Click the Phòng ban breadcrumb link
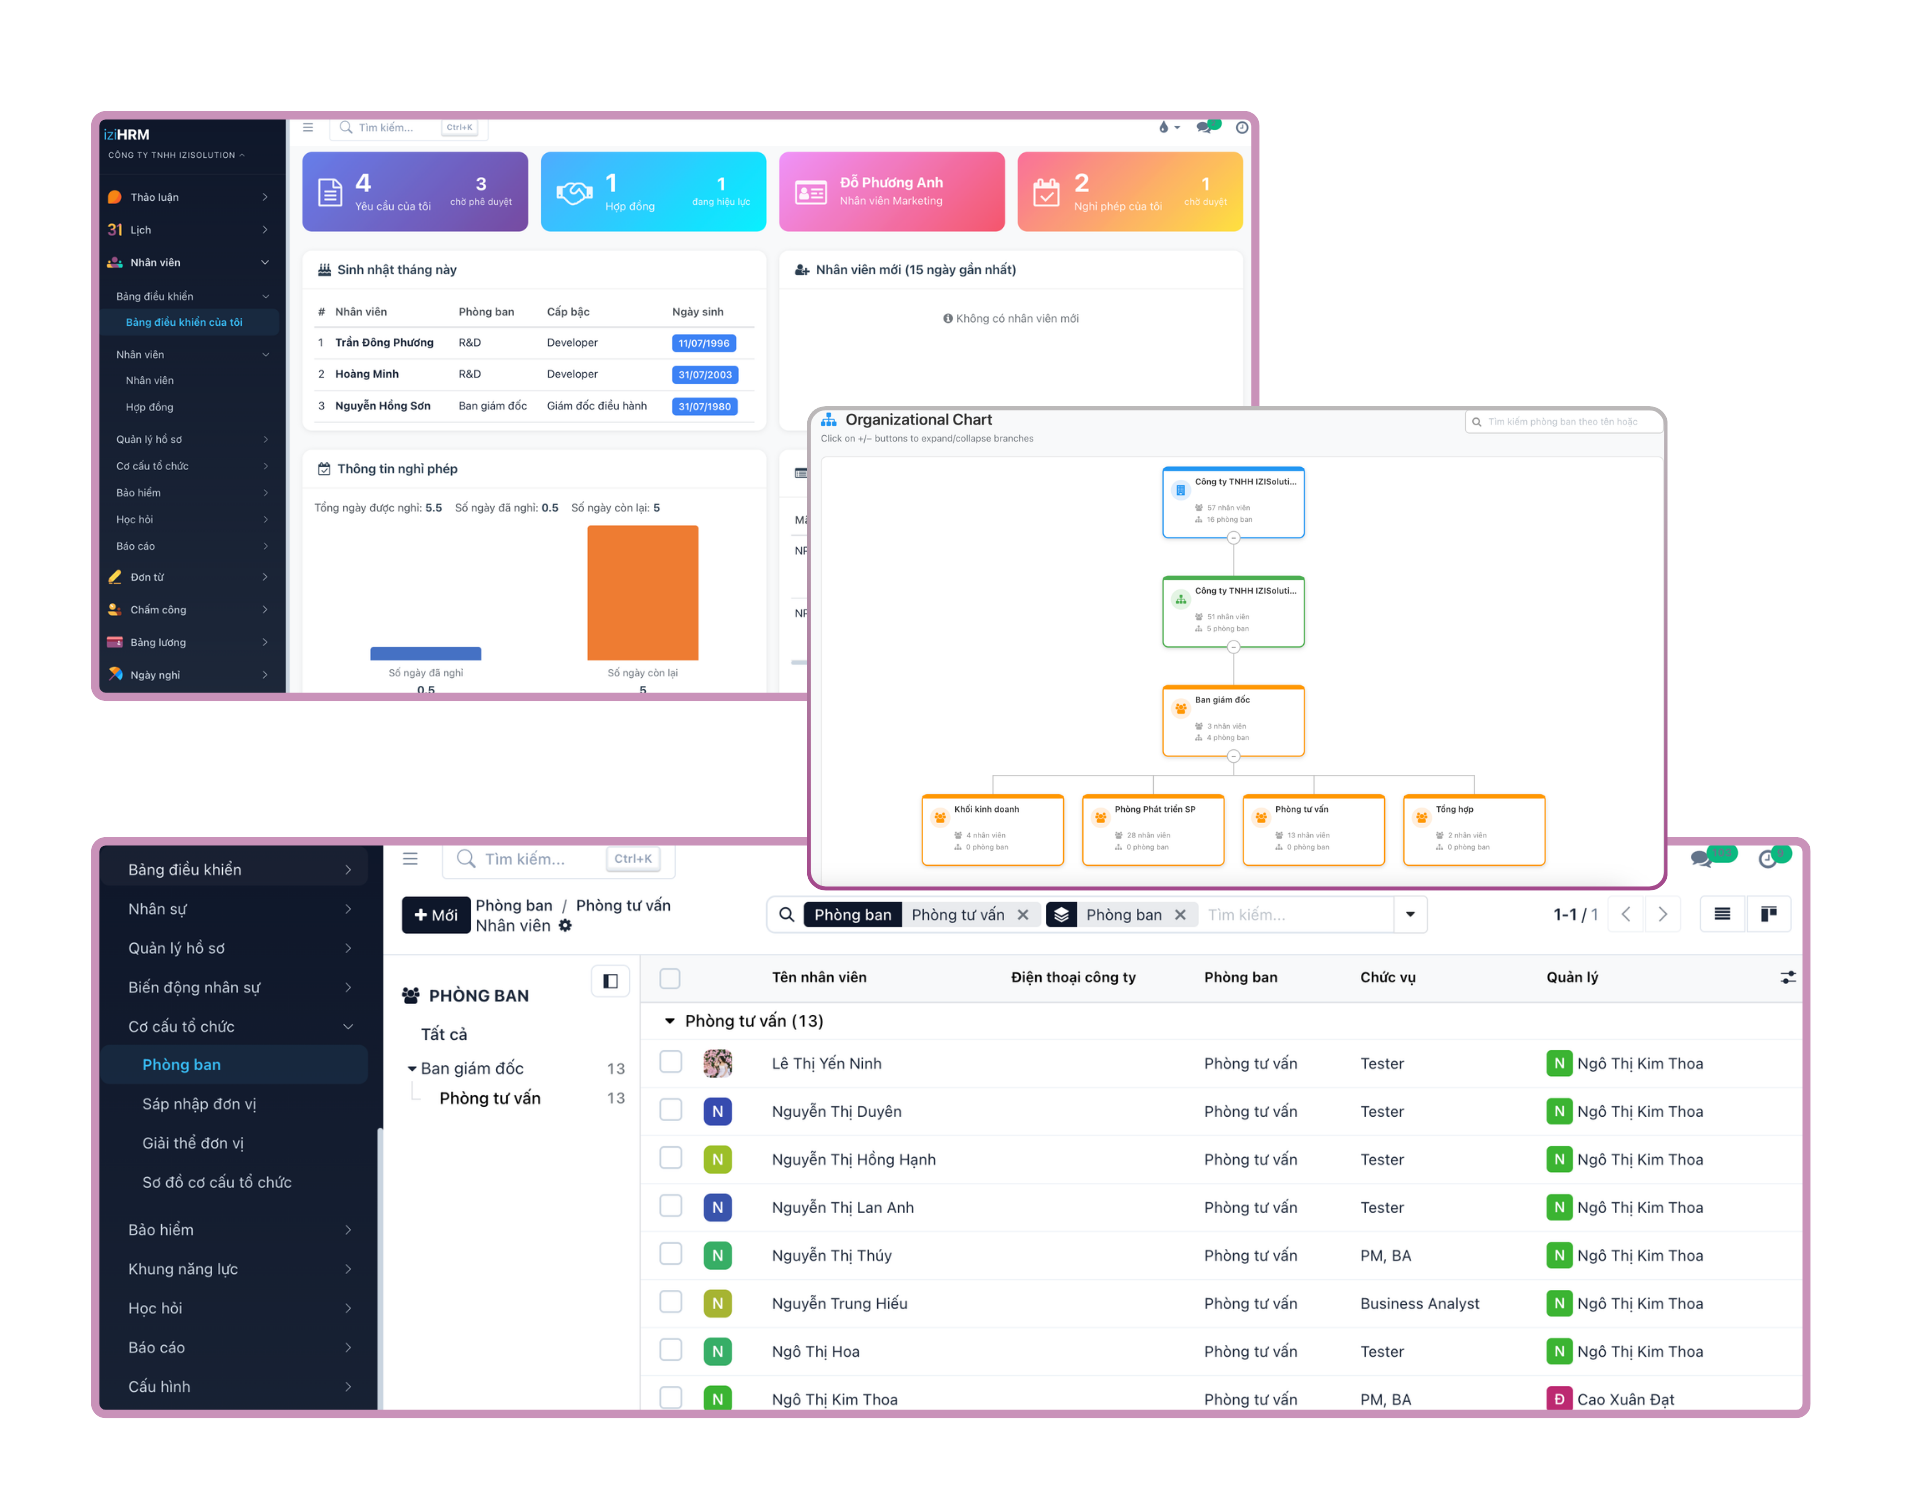1913x1488 pixels. click(x=514, y=905)
